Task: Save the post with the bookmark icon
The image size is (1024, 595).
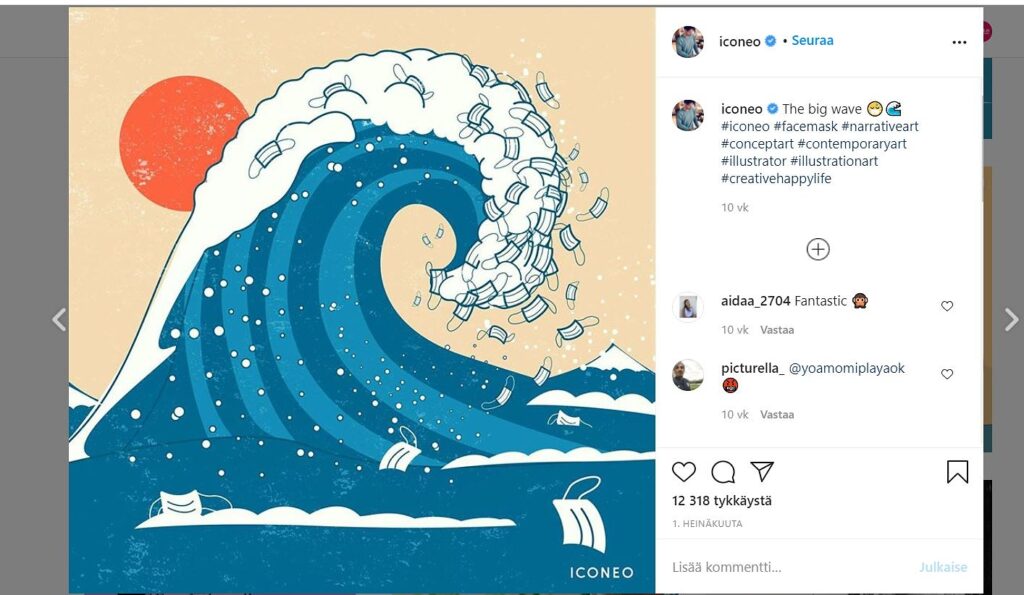Action: coord(957,472)
